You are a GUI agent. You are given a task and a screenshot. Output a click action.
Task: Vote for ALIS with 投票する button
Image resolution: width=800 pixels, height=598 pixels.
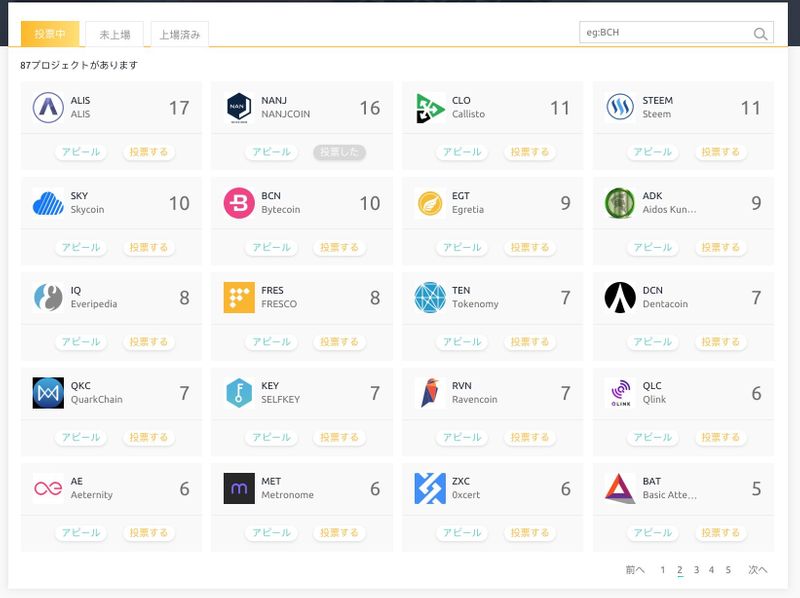click(x=148, y=152)
